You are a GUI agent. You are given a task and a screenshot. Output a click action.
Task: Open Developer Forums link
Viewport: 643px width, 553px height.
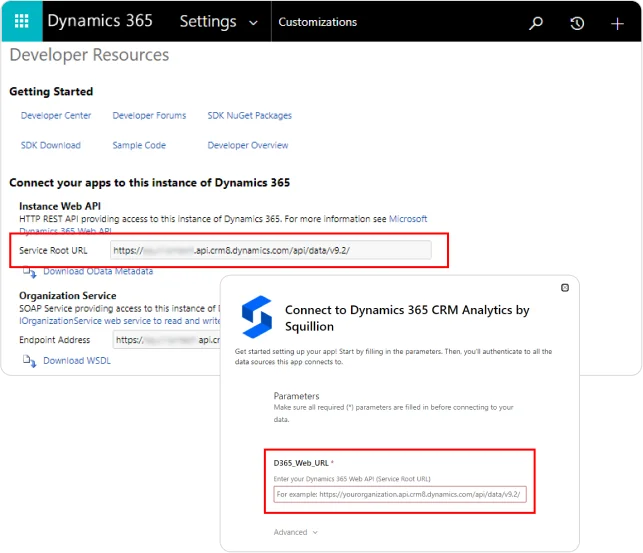pos(149,116)
